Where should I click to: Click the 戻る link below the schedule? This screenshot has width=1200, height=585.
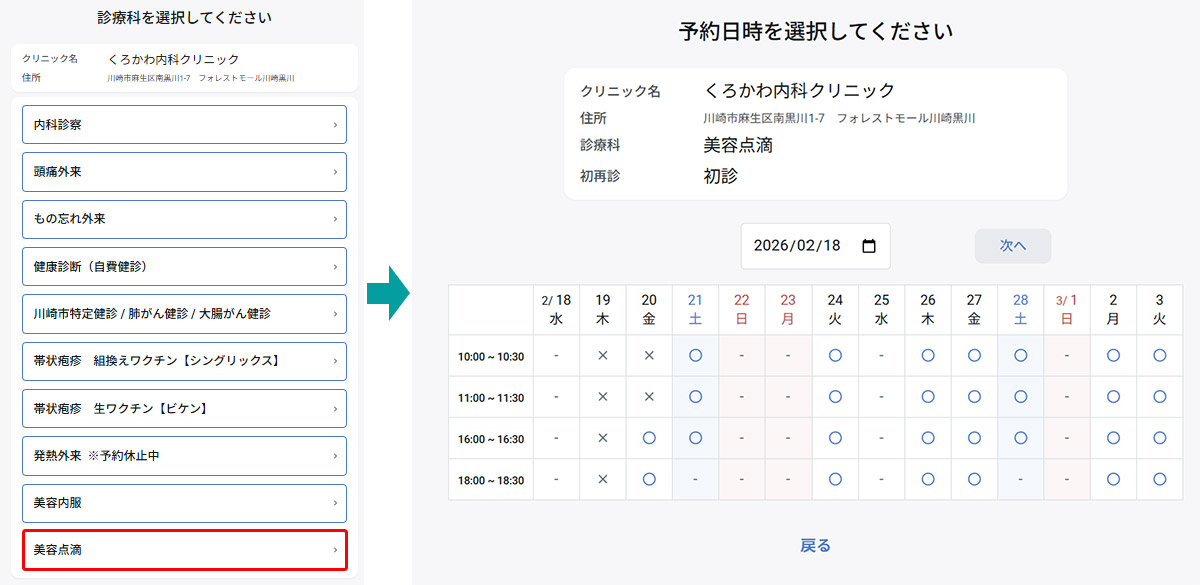tap(815, 545)
